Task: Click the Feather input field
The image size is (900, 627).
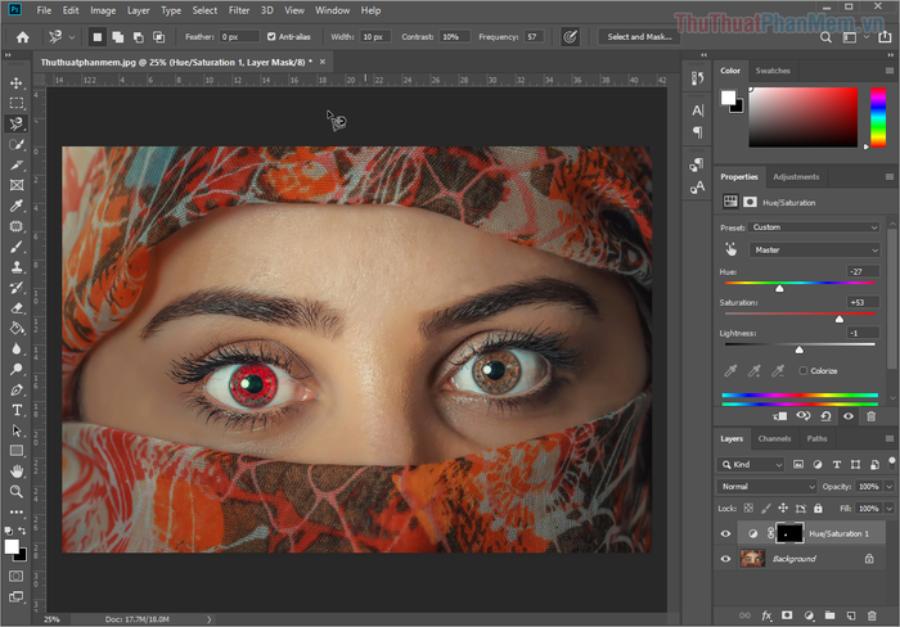Action: click(x=238, y=37)
